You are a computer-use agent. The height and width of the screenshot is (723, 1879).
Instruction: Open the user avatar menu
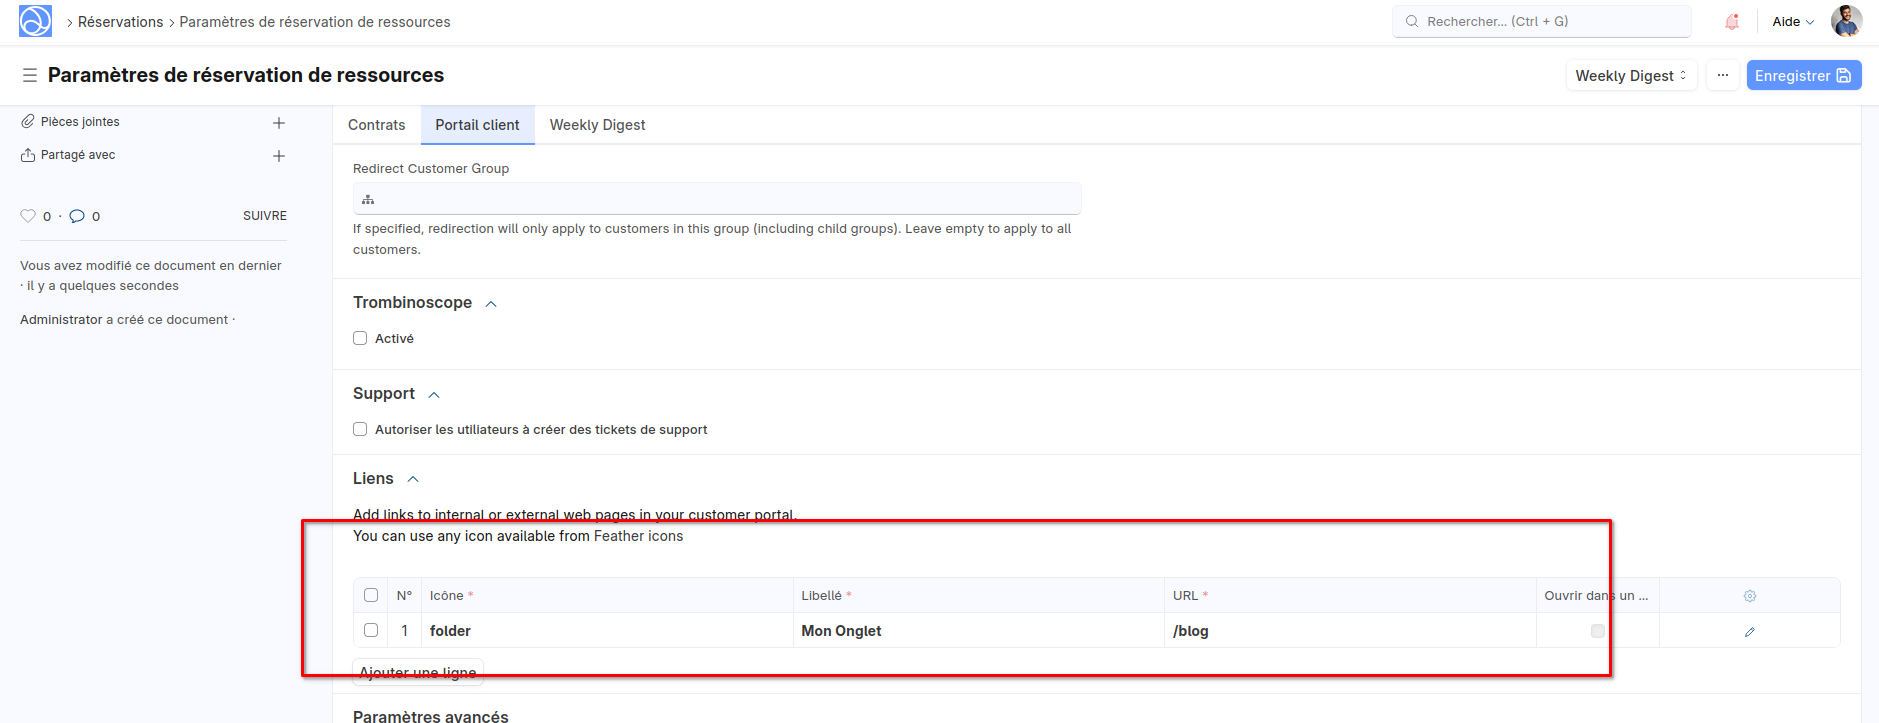coord(1846,21)
